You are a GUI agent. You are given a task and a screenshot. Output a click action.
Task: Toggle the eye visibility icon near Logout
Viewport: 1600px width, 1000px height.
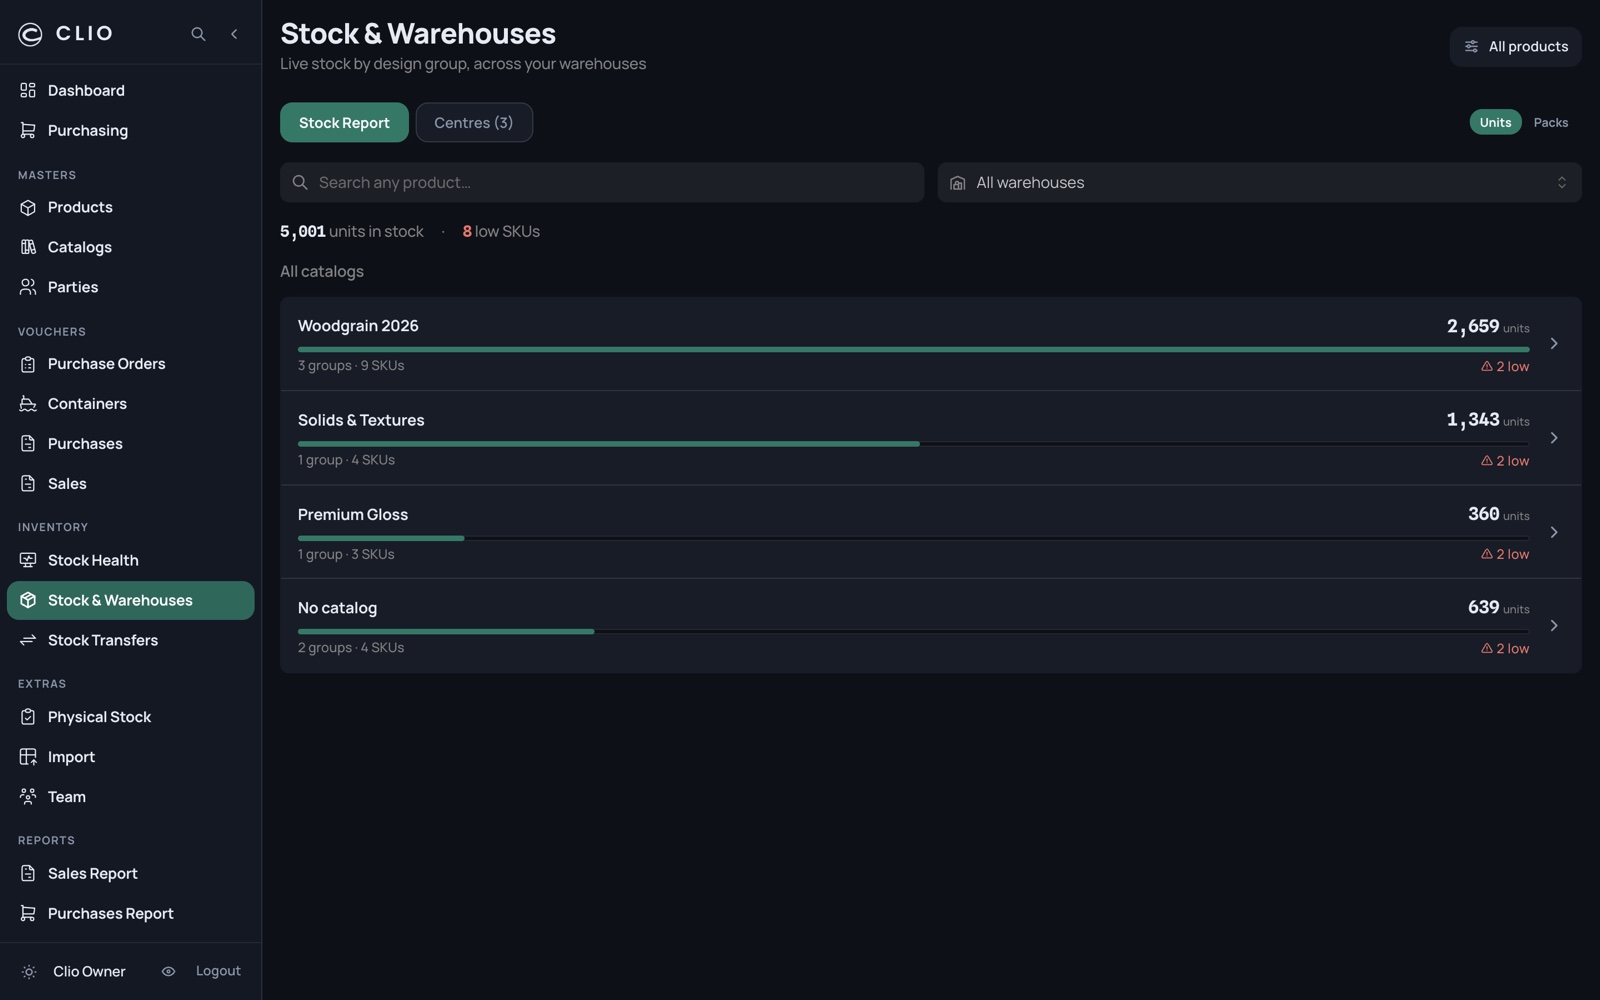click(168, 972)
